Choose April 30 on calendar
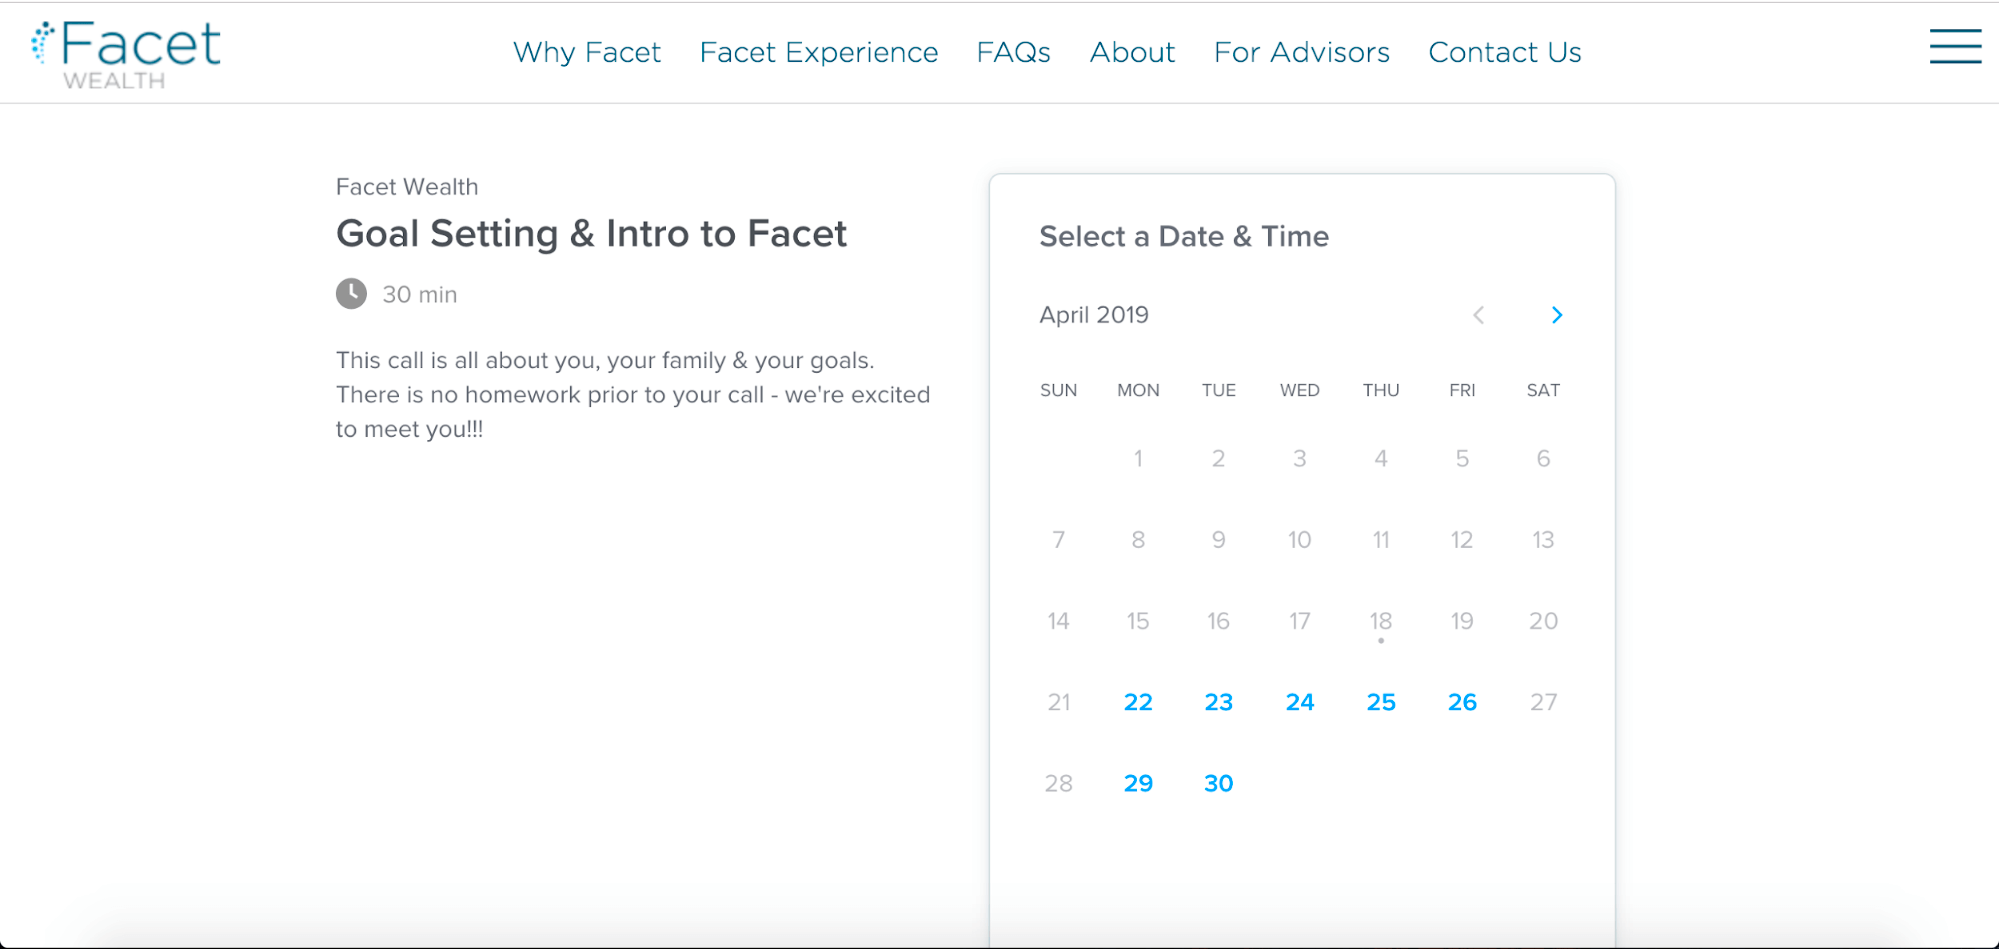Image resolution: width=1999 pixels, height=950 pixels. coord(1218,783)
